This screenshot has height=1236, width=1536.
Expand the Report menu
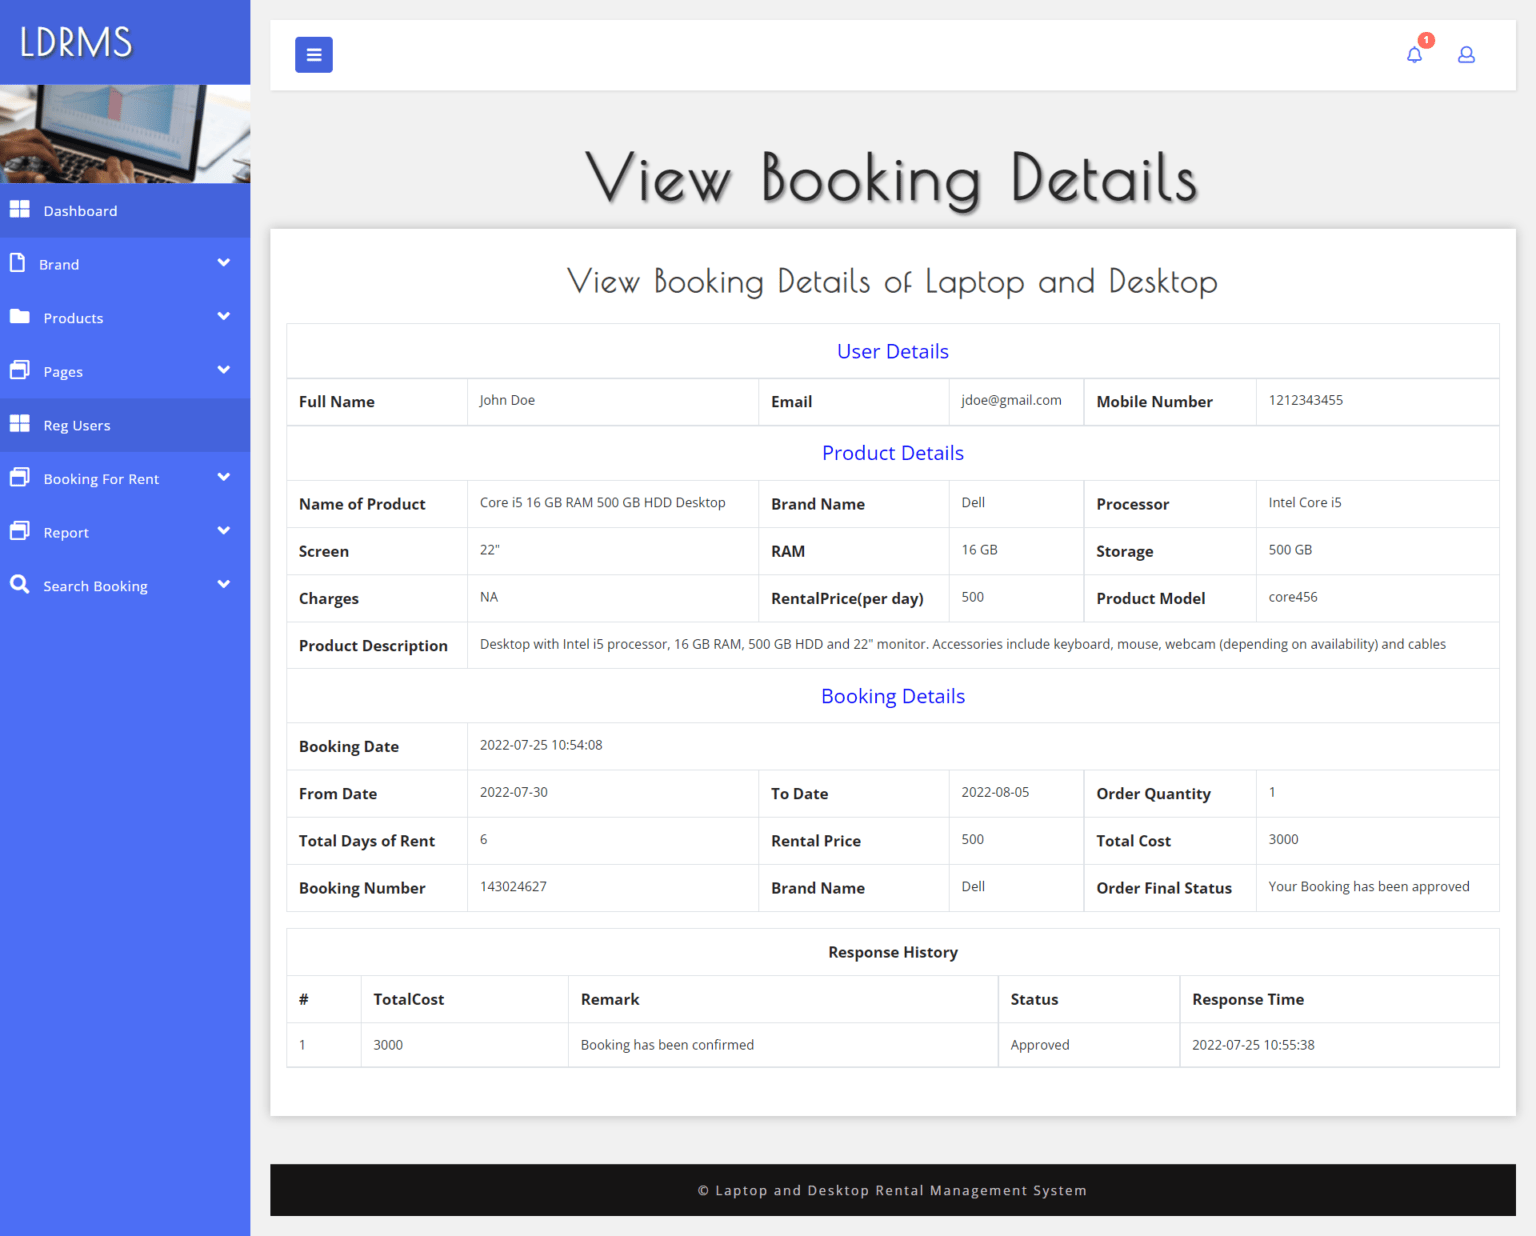point(224,530)
